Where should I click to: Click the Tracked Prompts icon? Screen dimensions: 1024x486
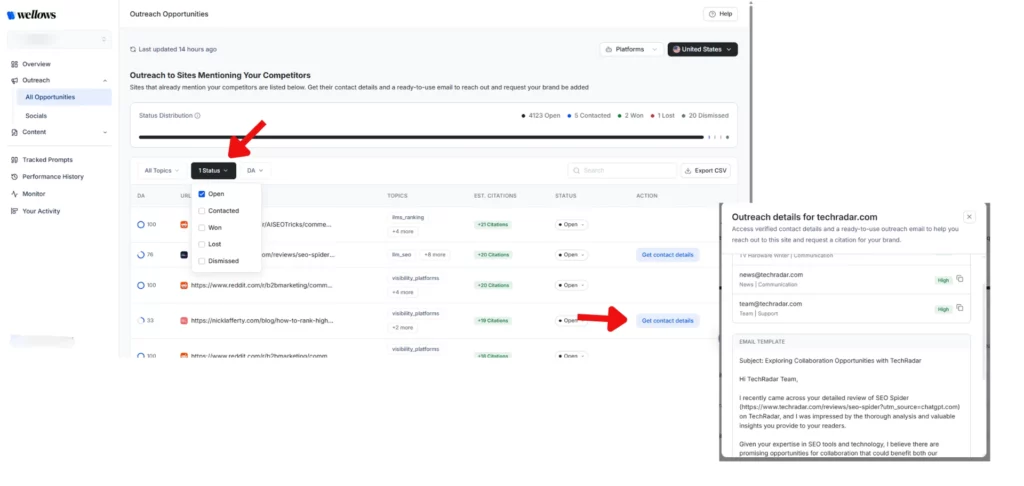click(x=14, y=159)
